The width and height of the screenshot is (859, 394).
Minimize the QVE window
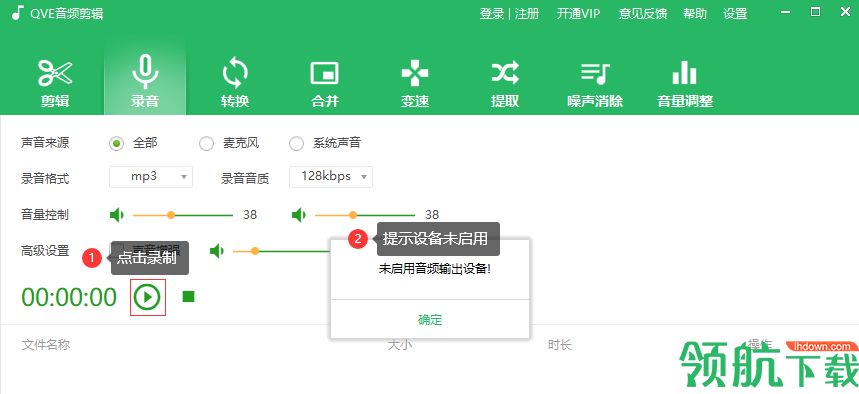coord(786,13)
